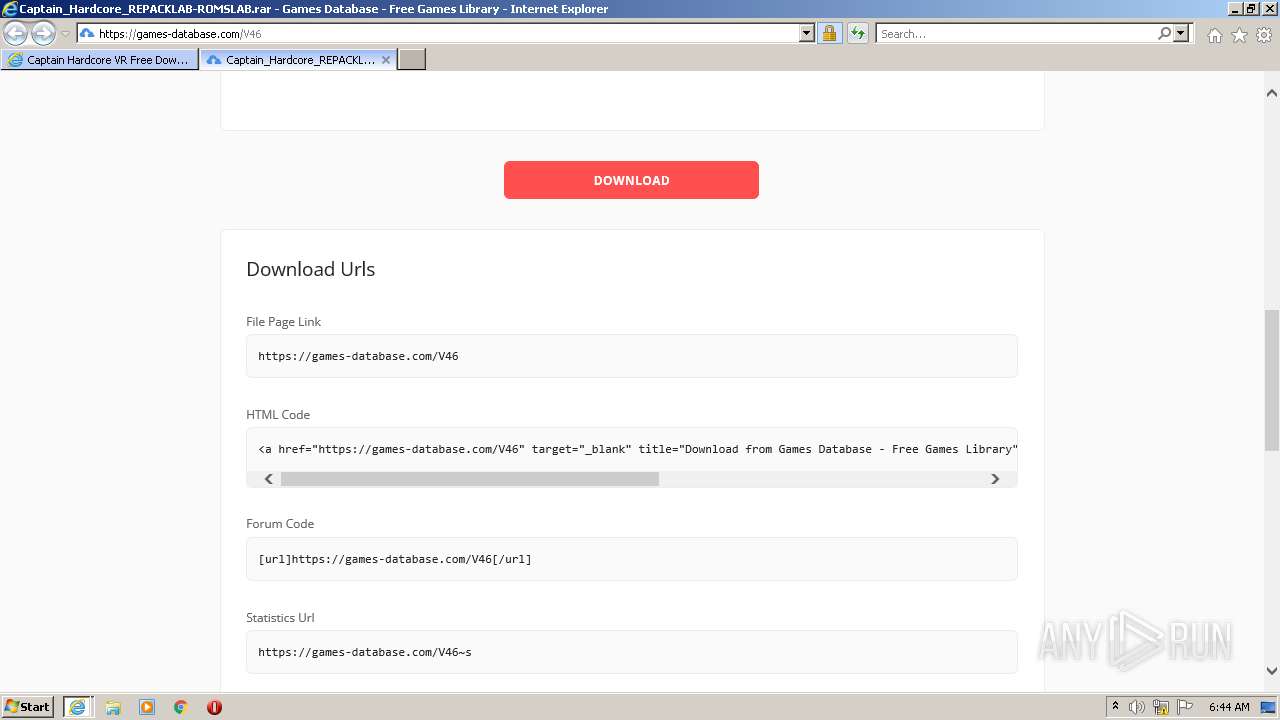The height and width of the screenshot is (720, 1280).
Task: Switch to Captain Hardcore VR Free Download tab
Action: (99, 60)
